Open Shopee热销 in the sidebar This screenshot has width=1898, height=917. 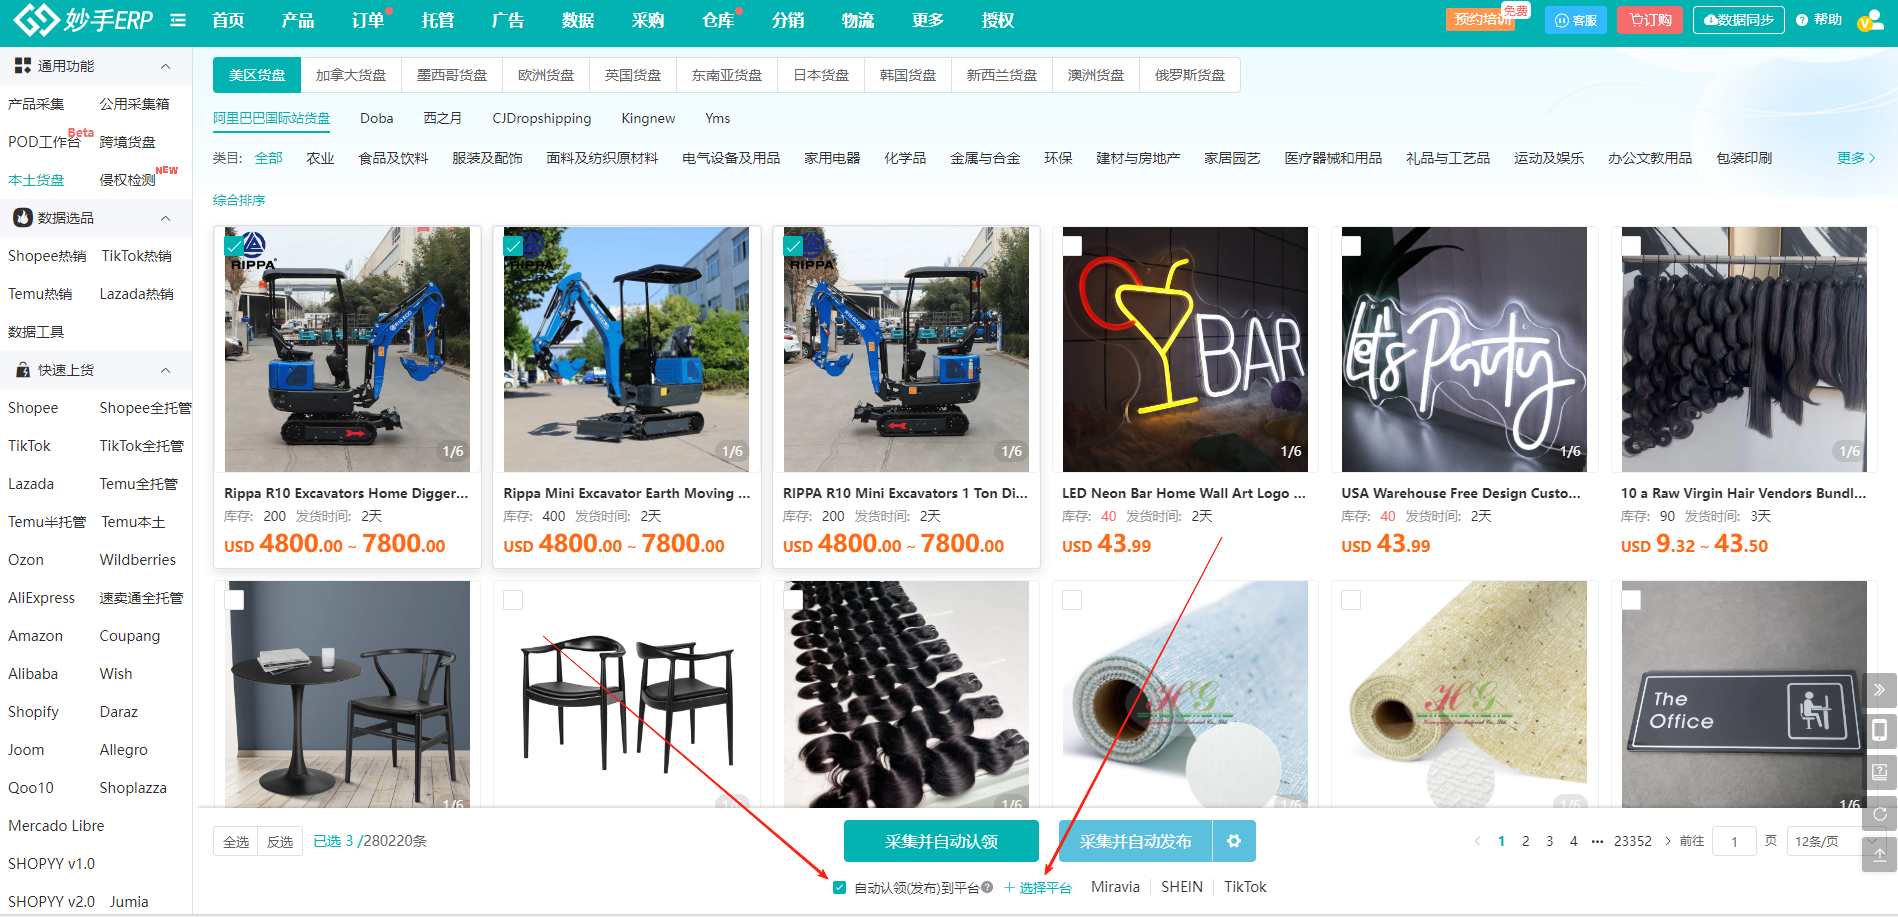(x=47, y=256)
